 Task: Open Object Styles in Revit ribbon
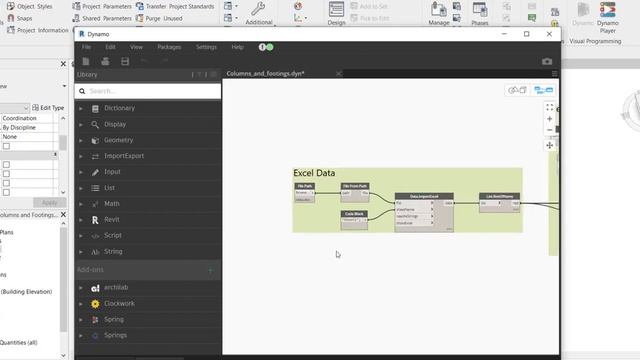point(29,6)
